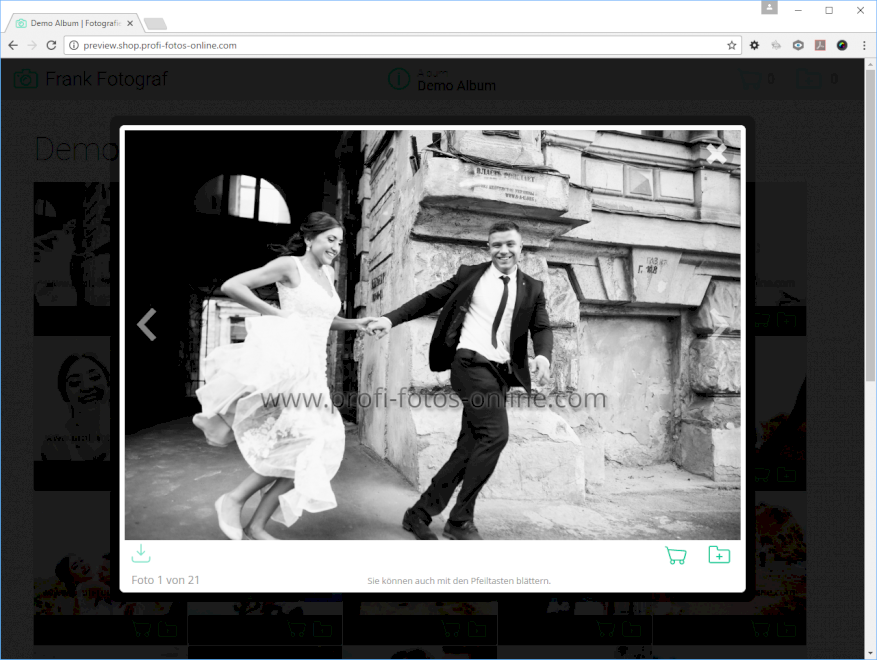Open the colorful circle extension icon
The height and width of the screenshot is (660, 877).
click(842, 45)
